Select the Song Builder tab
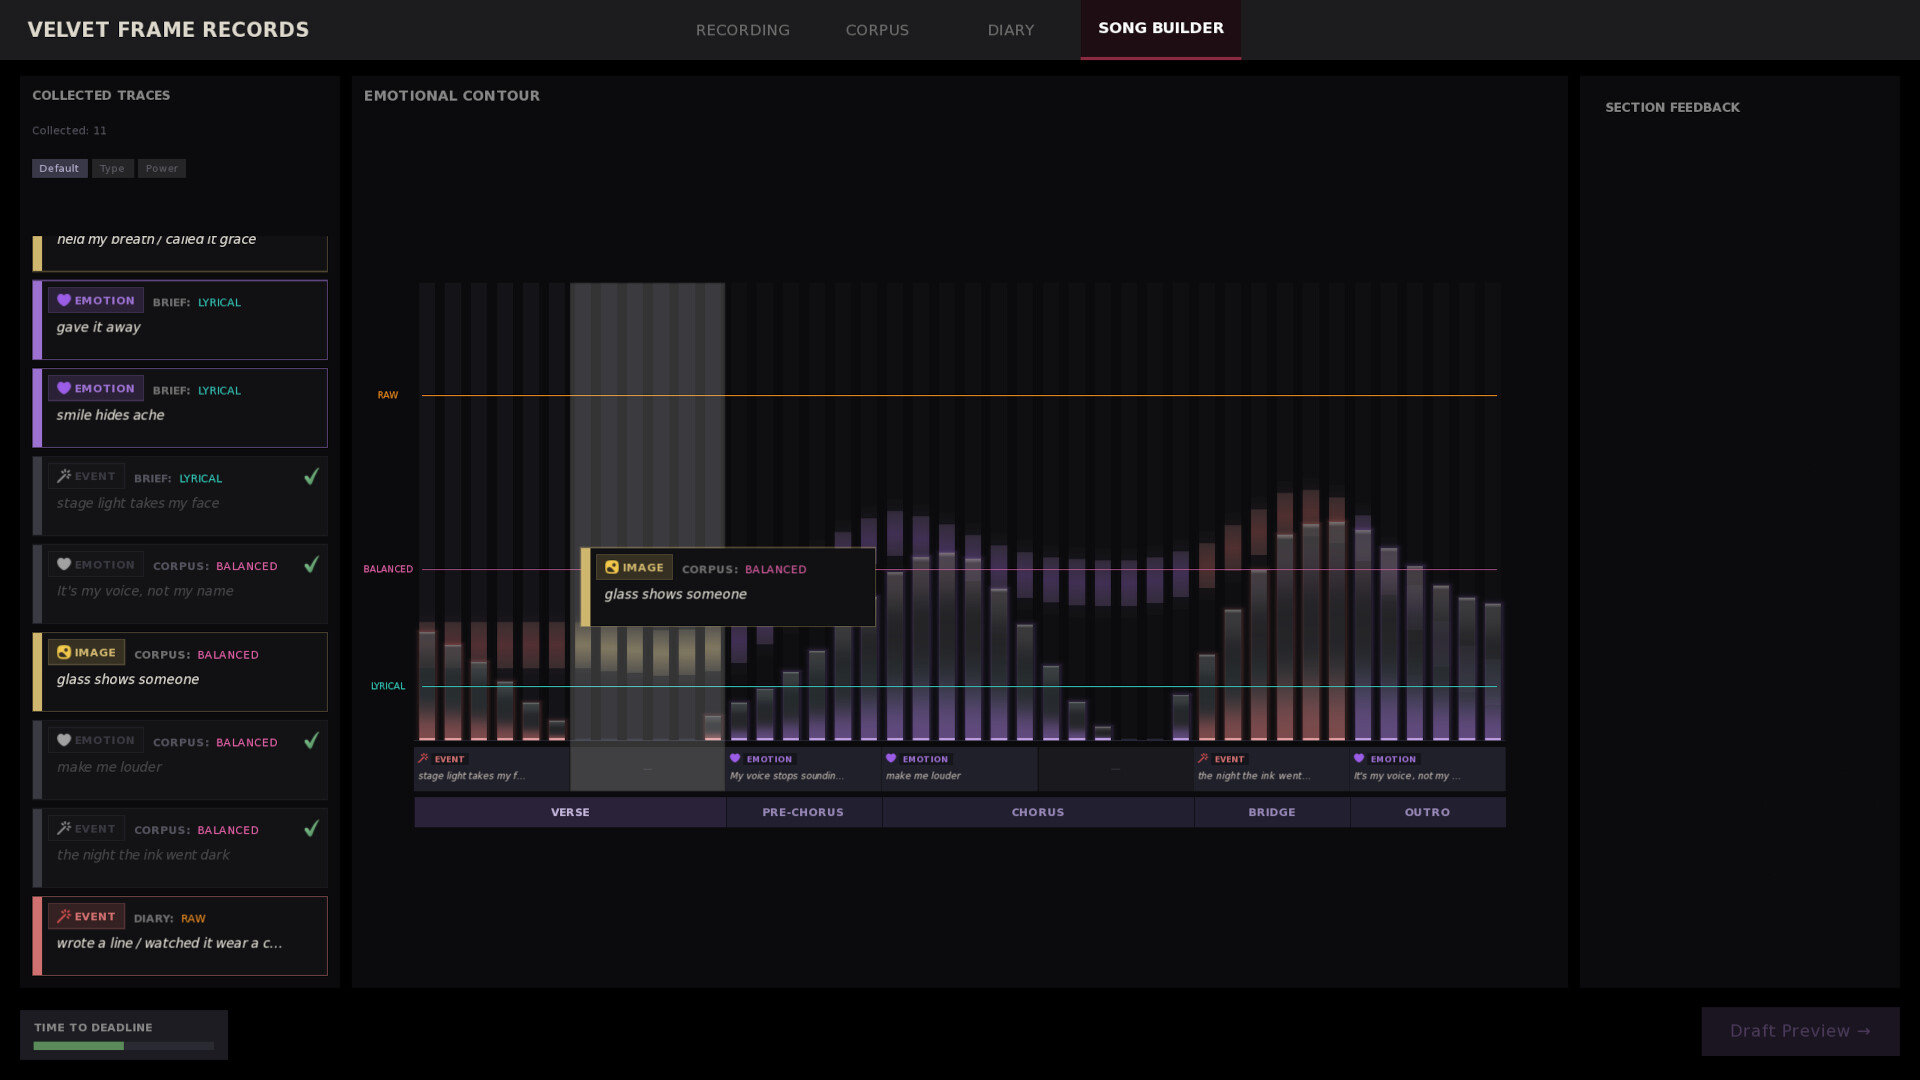Image resolution: width=1920 pixels, height=1080 pixels. (x=1161, y=29)
